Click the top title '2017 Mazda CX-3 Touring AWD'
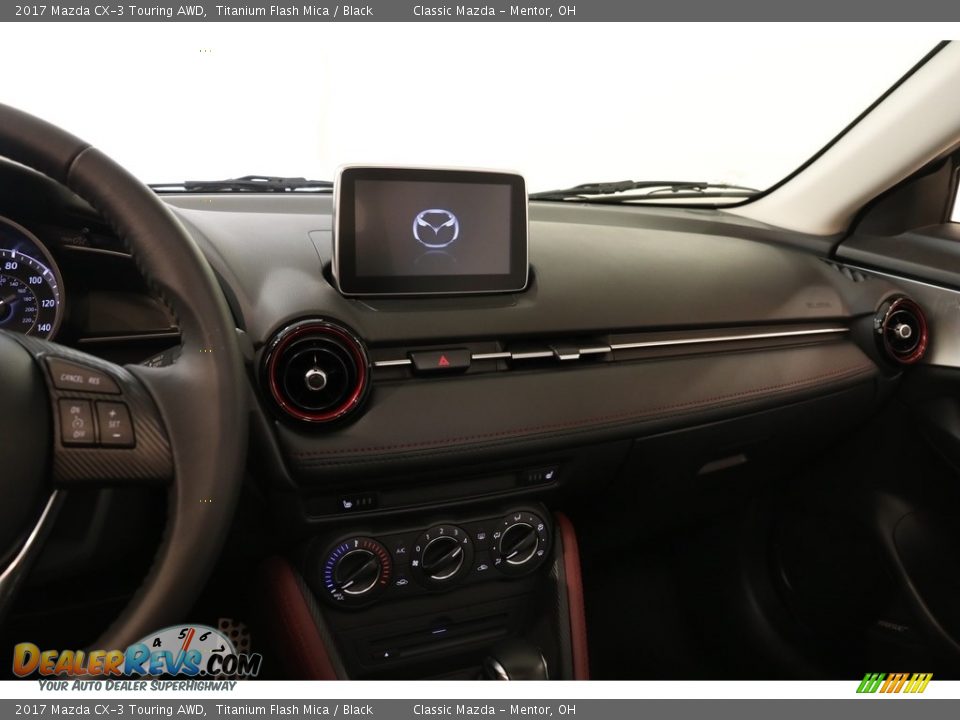960x720 pixels. pos(111,11)
